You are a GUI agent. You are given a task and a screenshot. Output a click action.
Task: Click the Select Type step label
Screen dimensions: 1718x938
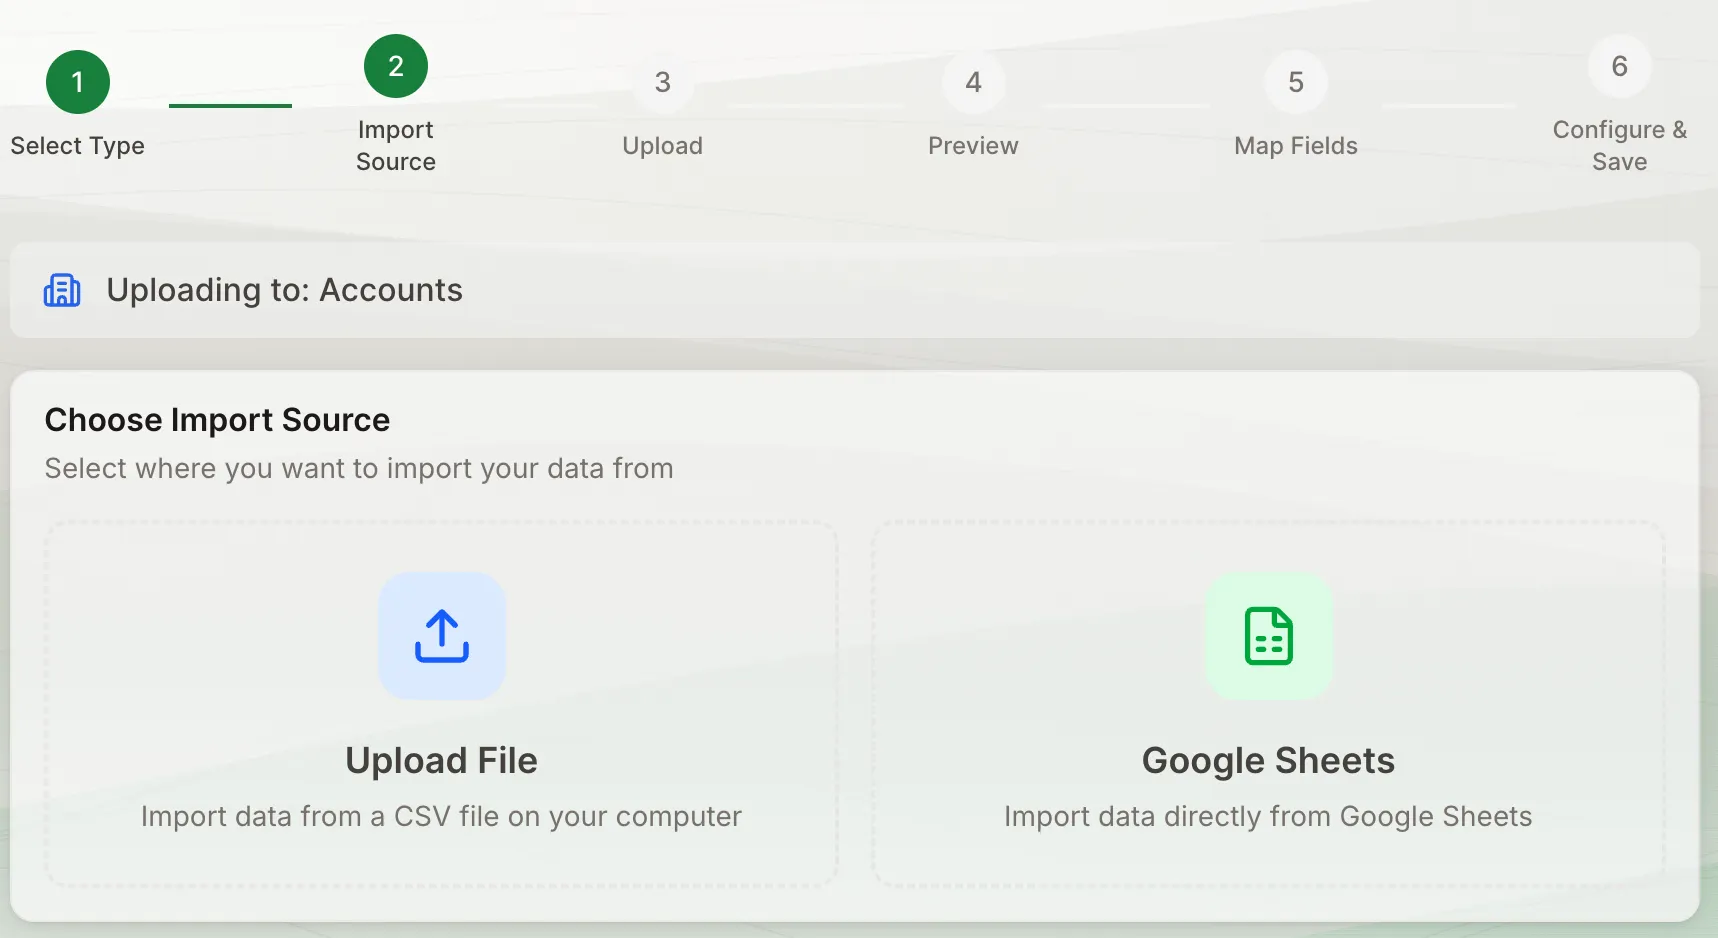(x=77, y=145)
